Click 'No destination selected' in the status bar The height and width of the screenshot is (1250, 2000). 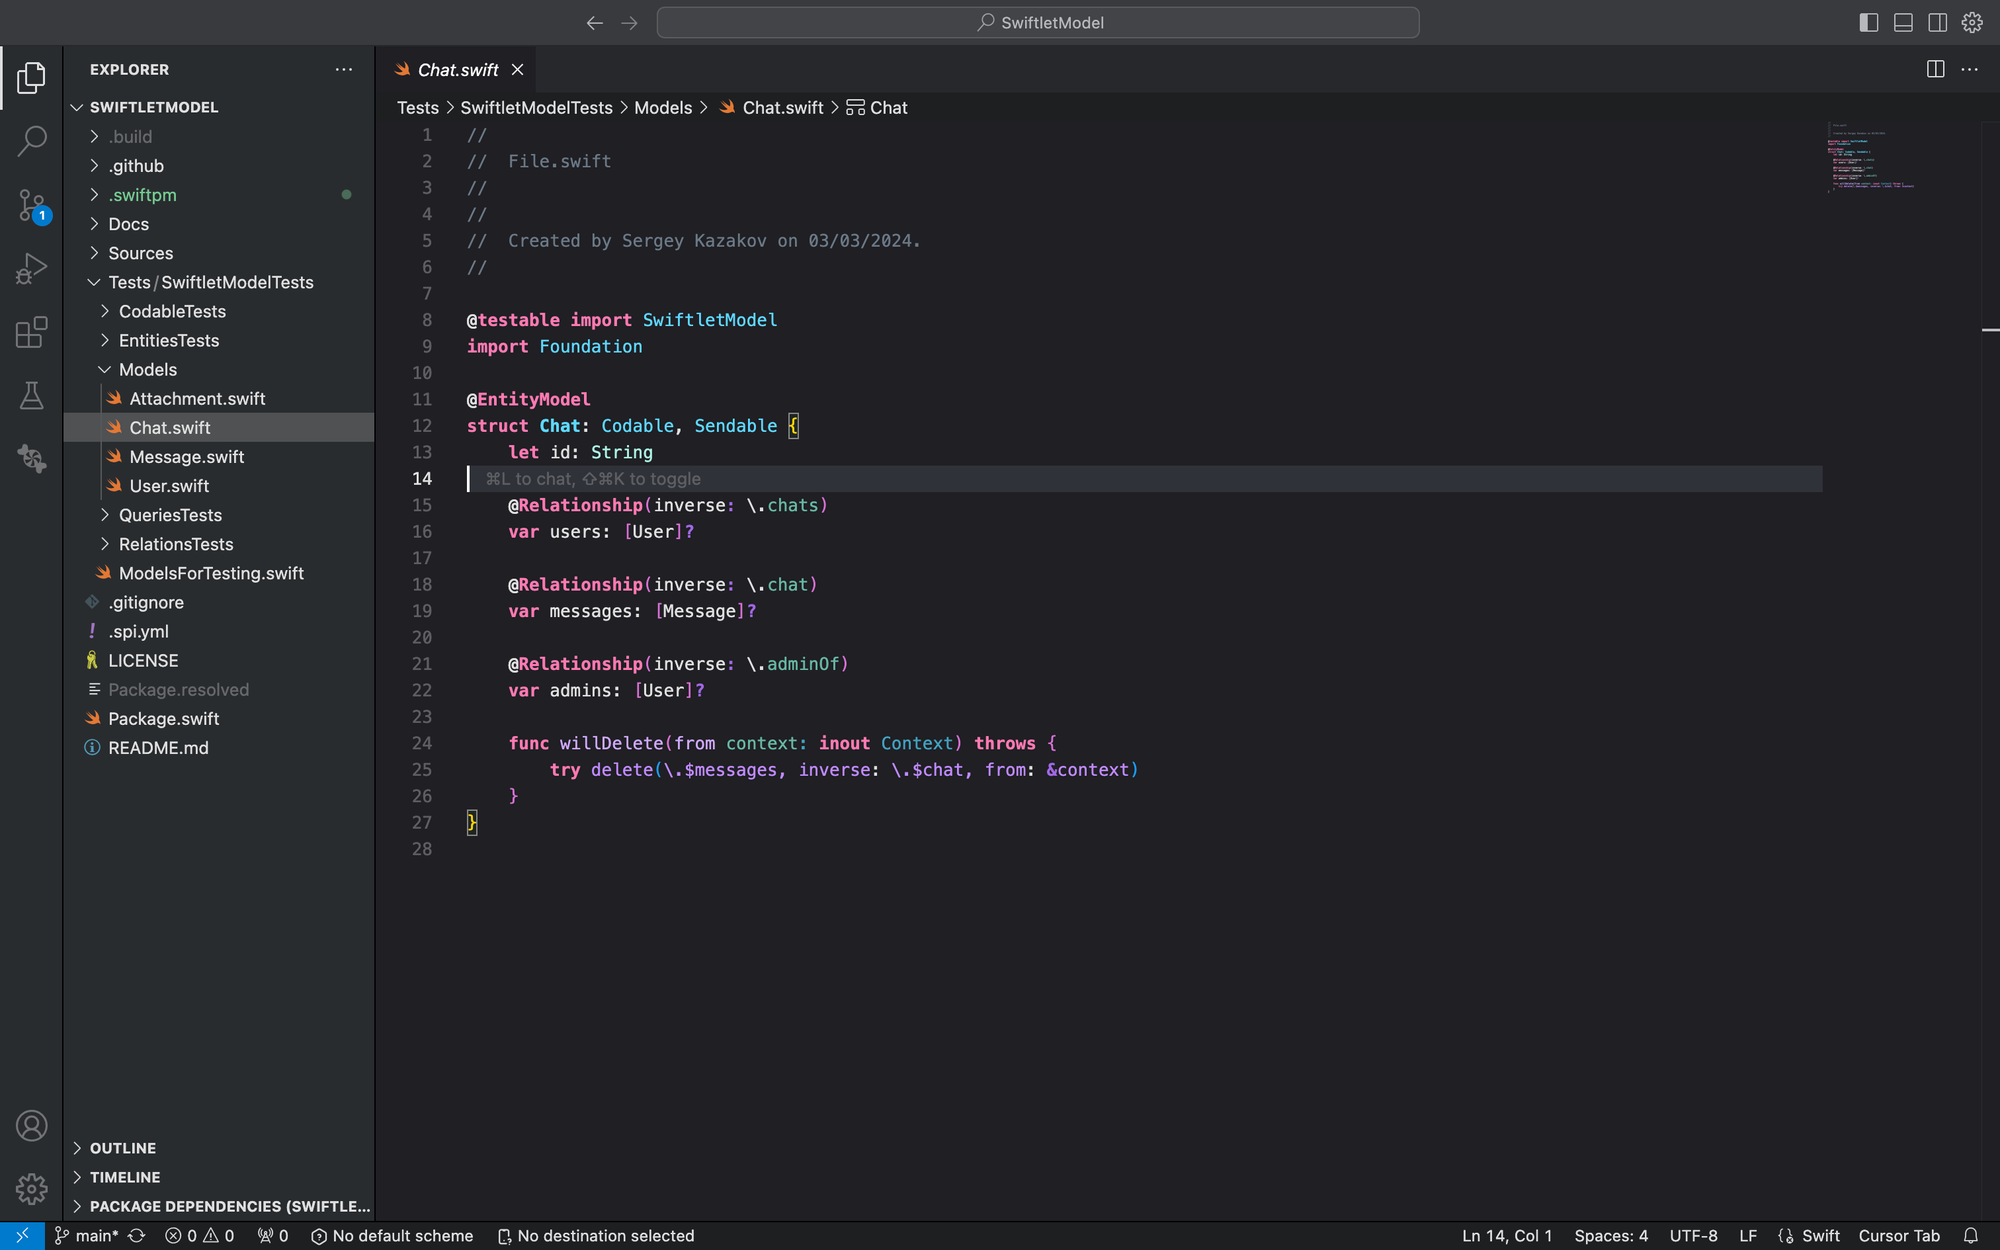pos(605,1235)
